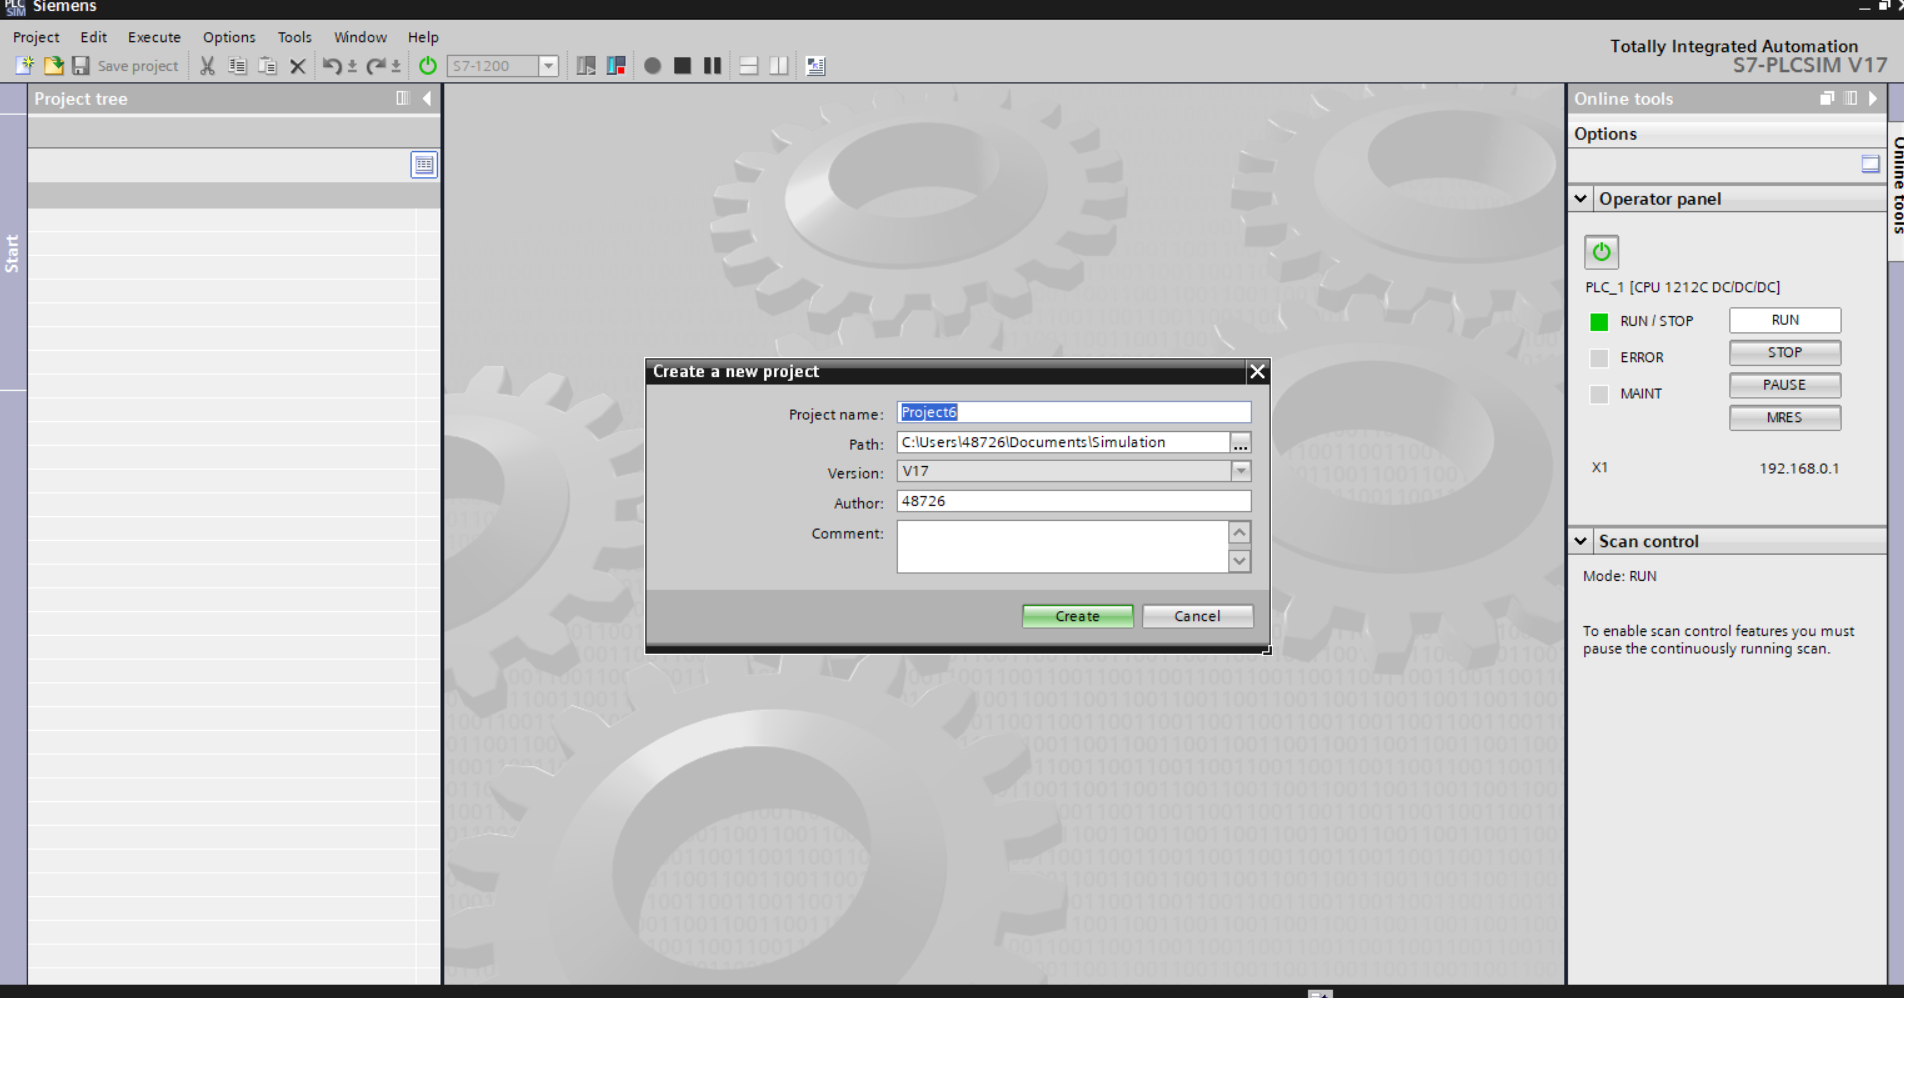This screenshot has width=1920, height=1080.
Task: Click the IP address 192.168.0.1
Action: click(1799, 468)
